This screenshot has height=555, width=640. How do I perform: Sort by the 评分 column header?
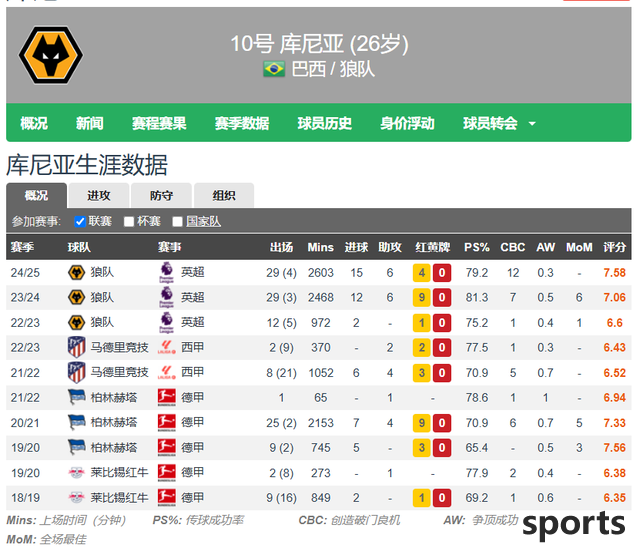pyautogui.click(x=614, y=247)
